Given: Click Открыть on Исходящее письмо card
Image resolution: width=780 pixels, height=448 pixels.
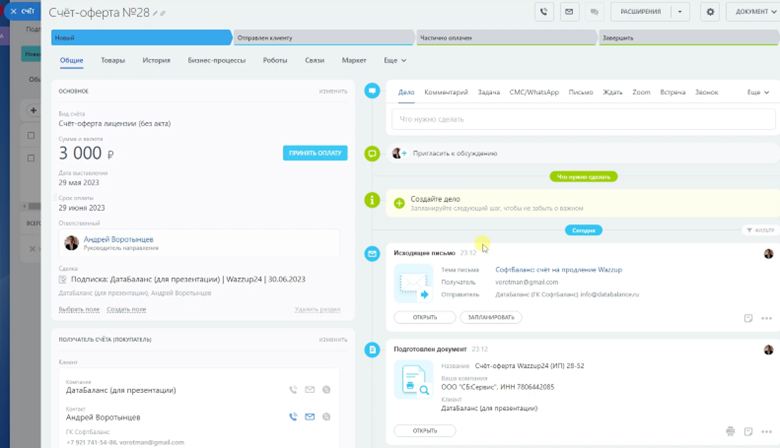Looking at the screenshot, I should (x=425, y=317).
